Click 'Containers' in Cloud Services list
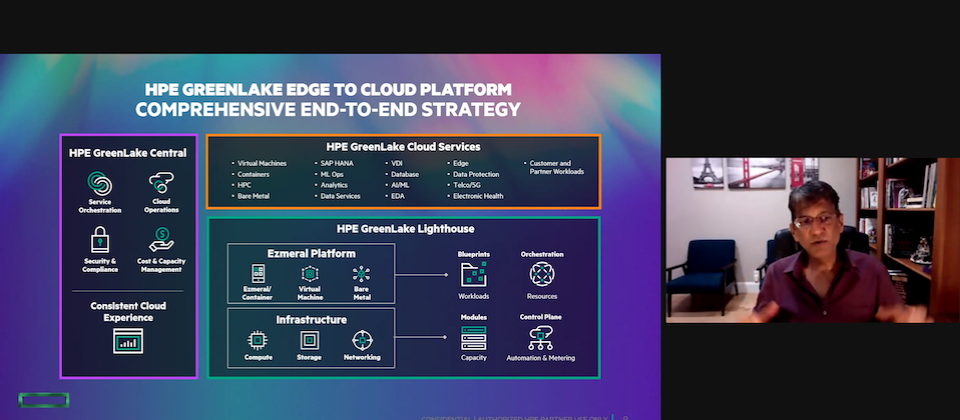The height and width of the screenshot is (420, 960). click(x=253, y=174)
